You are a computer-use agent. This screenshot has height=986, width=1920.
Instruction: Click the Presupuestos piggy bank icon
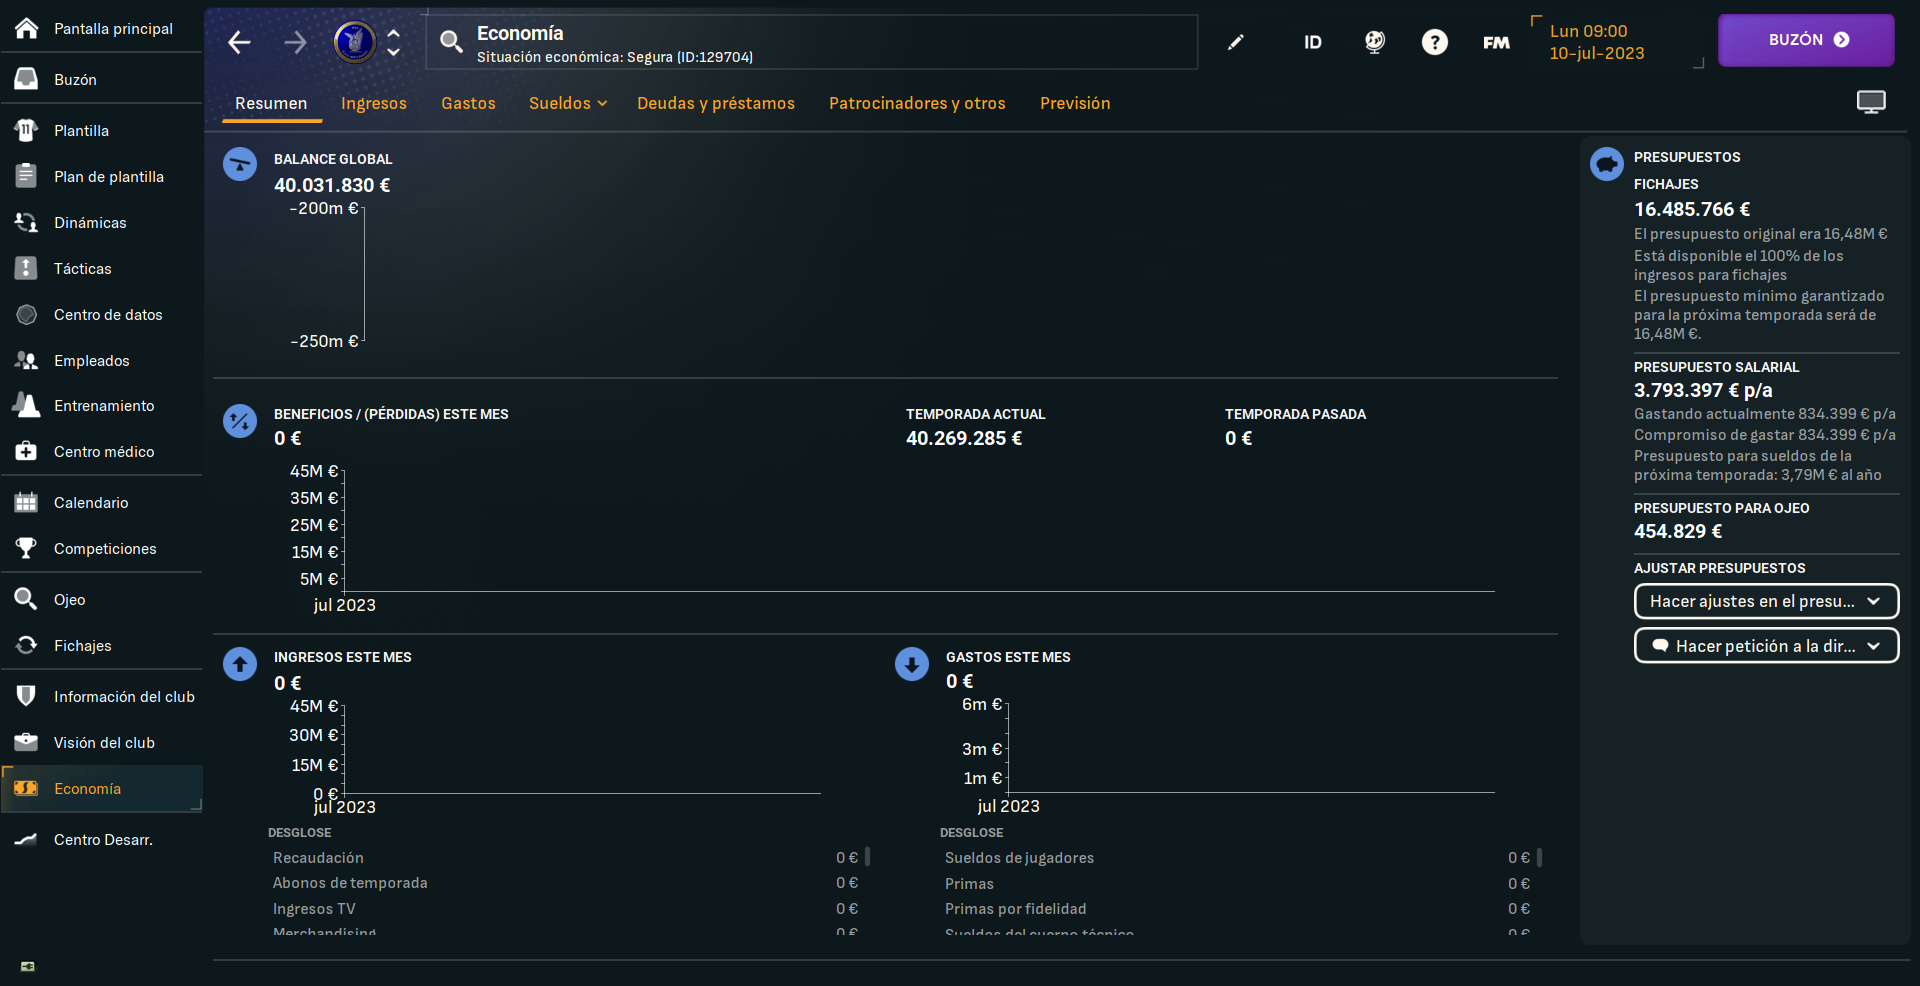[x=1607, y=163]
